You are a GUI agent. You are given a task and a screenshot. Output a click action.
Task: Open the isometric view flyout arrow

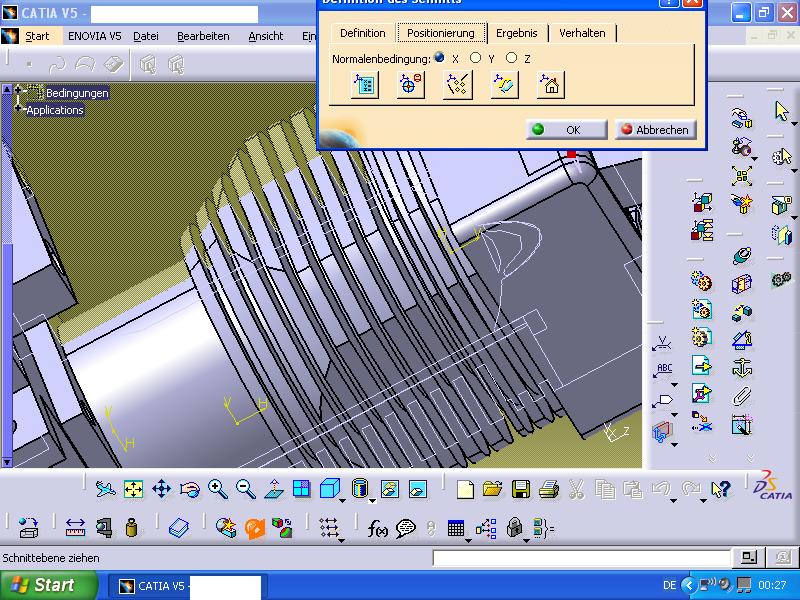coord(342,501)
